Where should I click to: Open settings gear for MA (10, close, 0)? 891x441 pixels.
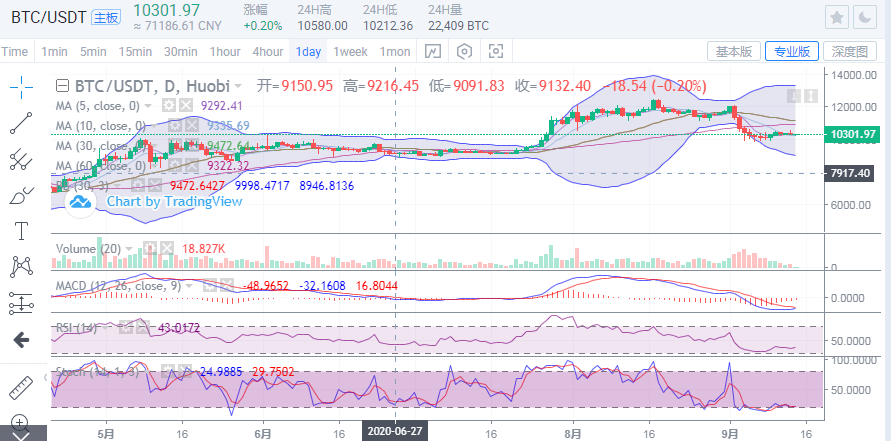pos(175,126)
